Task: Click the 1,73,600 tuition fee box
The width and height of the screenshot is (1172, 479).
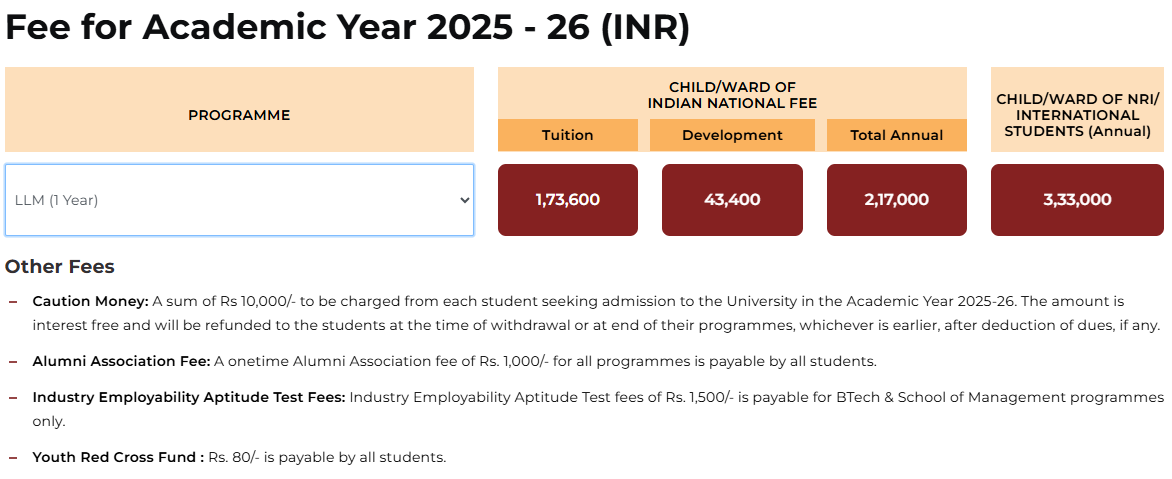Action: click(568, 200)
